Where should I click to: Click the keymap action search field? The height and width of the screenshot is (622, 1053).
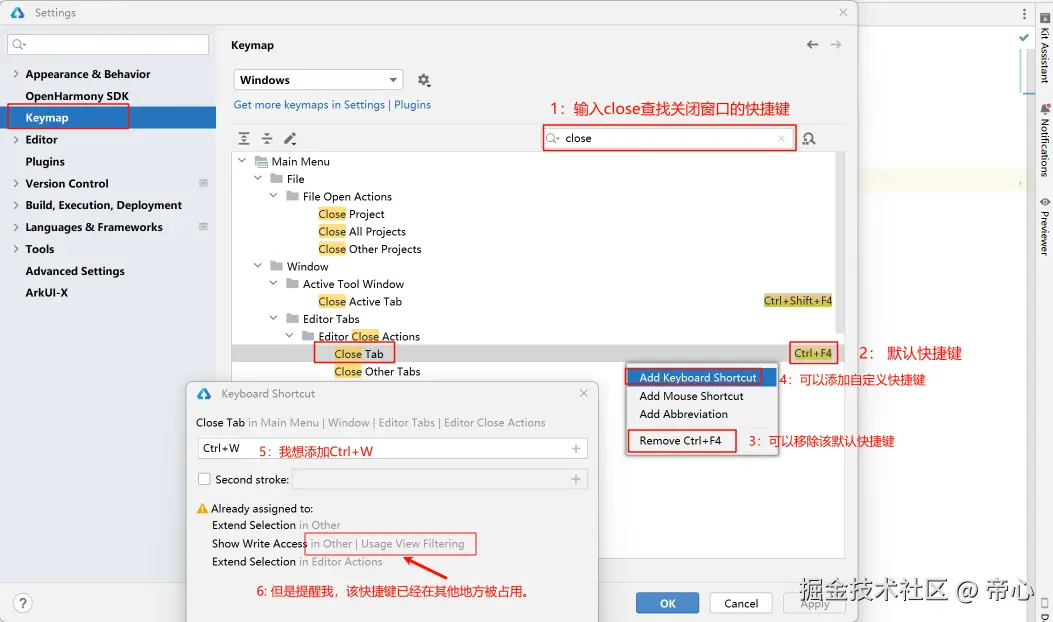[x=669, y=138]
